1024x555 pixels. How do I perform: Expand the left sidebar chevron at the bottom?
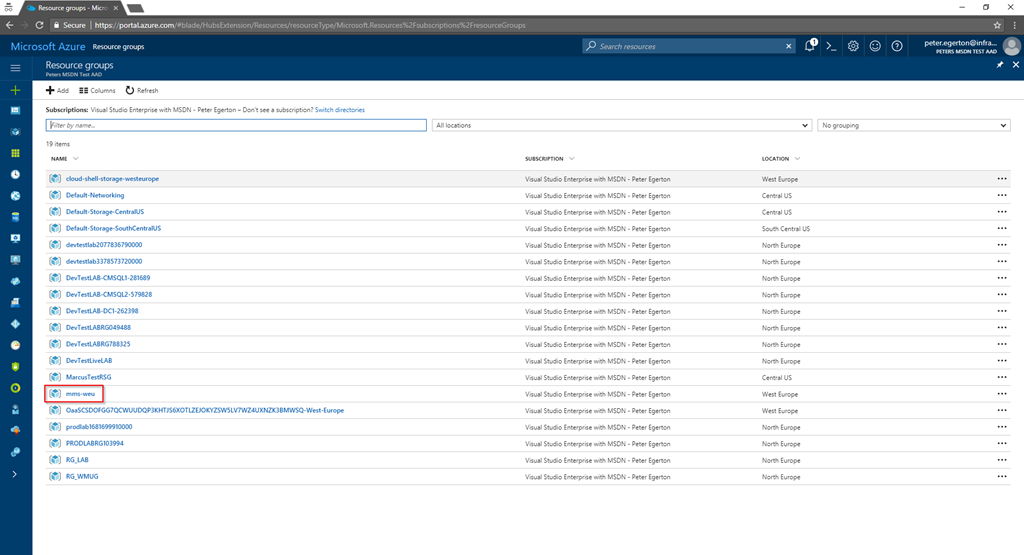[15, 473]
